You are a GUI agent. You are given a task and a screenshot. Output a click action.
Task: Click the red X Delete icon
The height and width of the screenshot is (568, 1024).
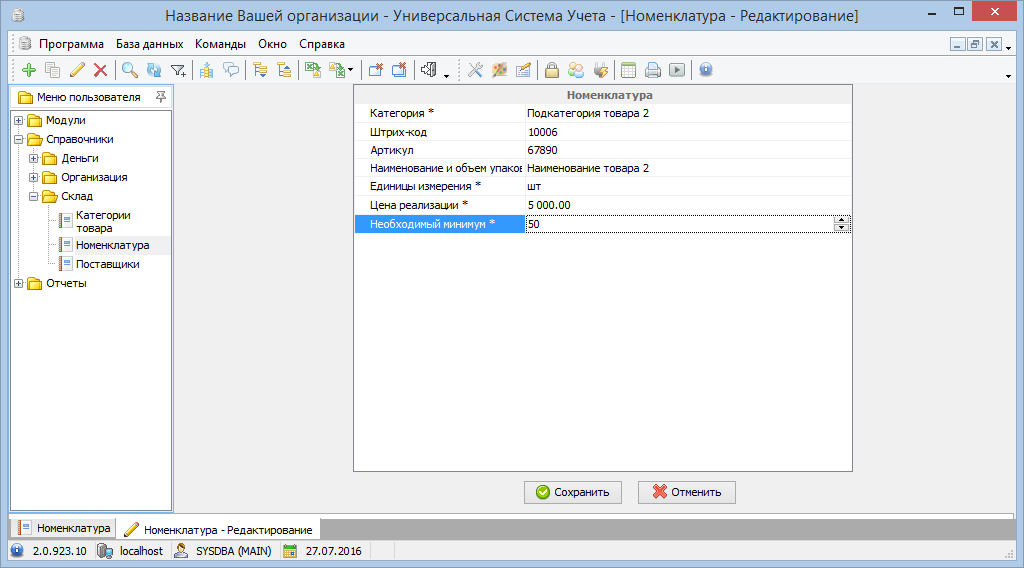[x=100, y=70]
